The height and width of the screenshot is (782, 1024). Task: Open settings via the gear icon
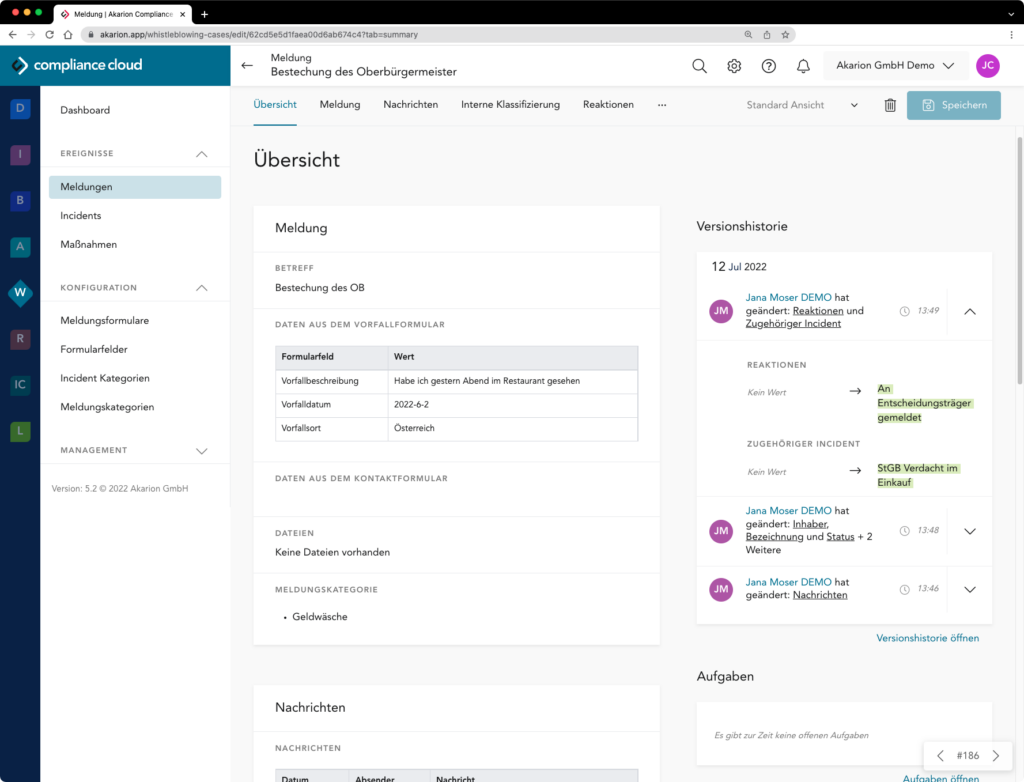tap(734, 66)
